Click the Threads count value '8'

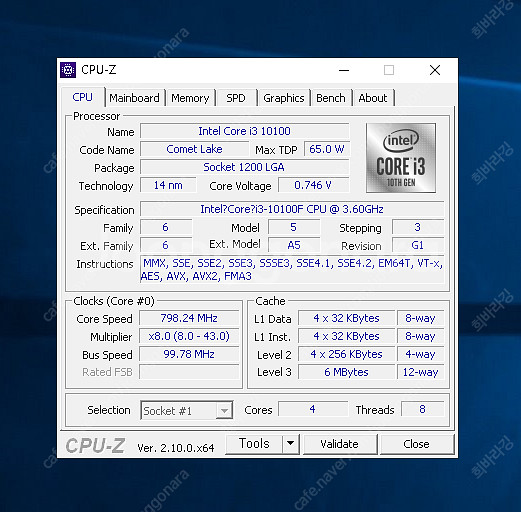[423, 409]
